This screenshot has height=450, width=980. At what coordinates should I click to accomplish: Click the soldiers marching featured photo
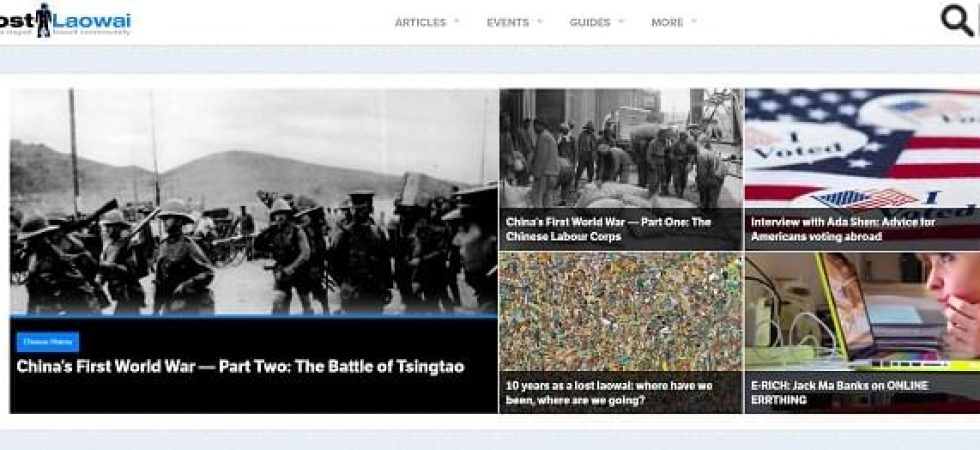pyautogui.click(x=254, y=201)
